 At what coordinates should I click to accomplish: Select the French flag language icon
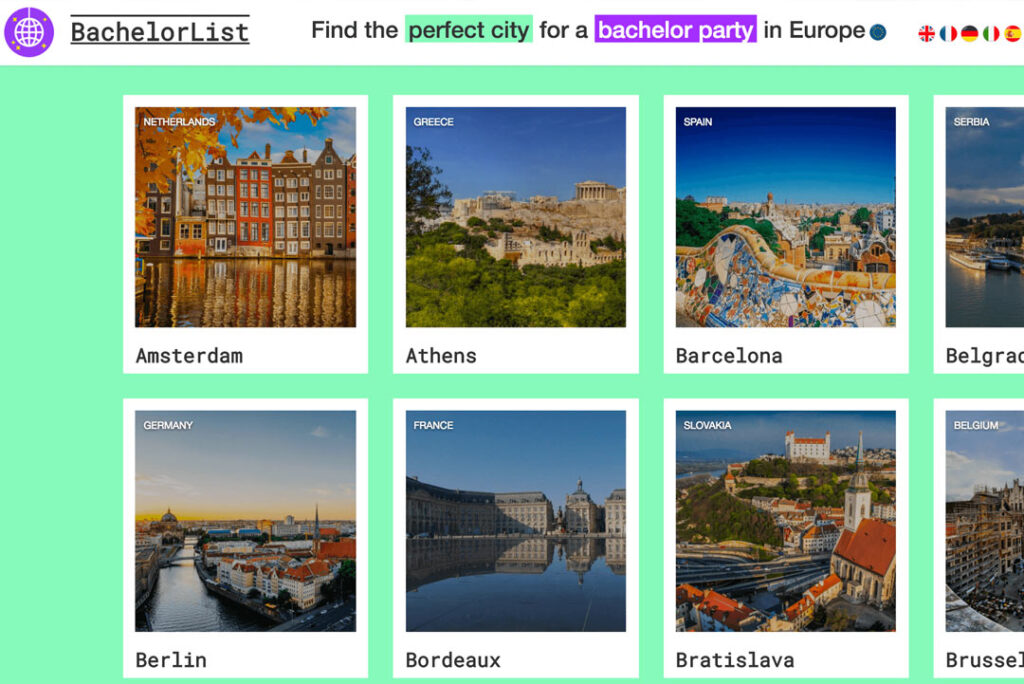click(x=948, y=33)
